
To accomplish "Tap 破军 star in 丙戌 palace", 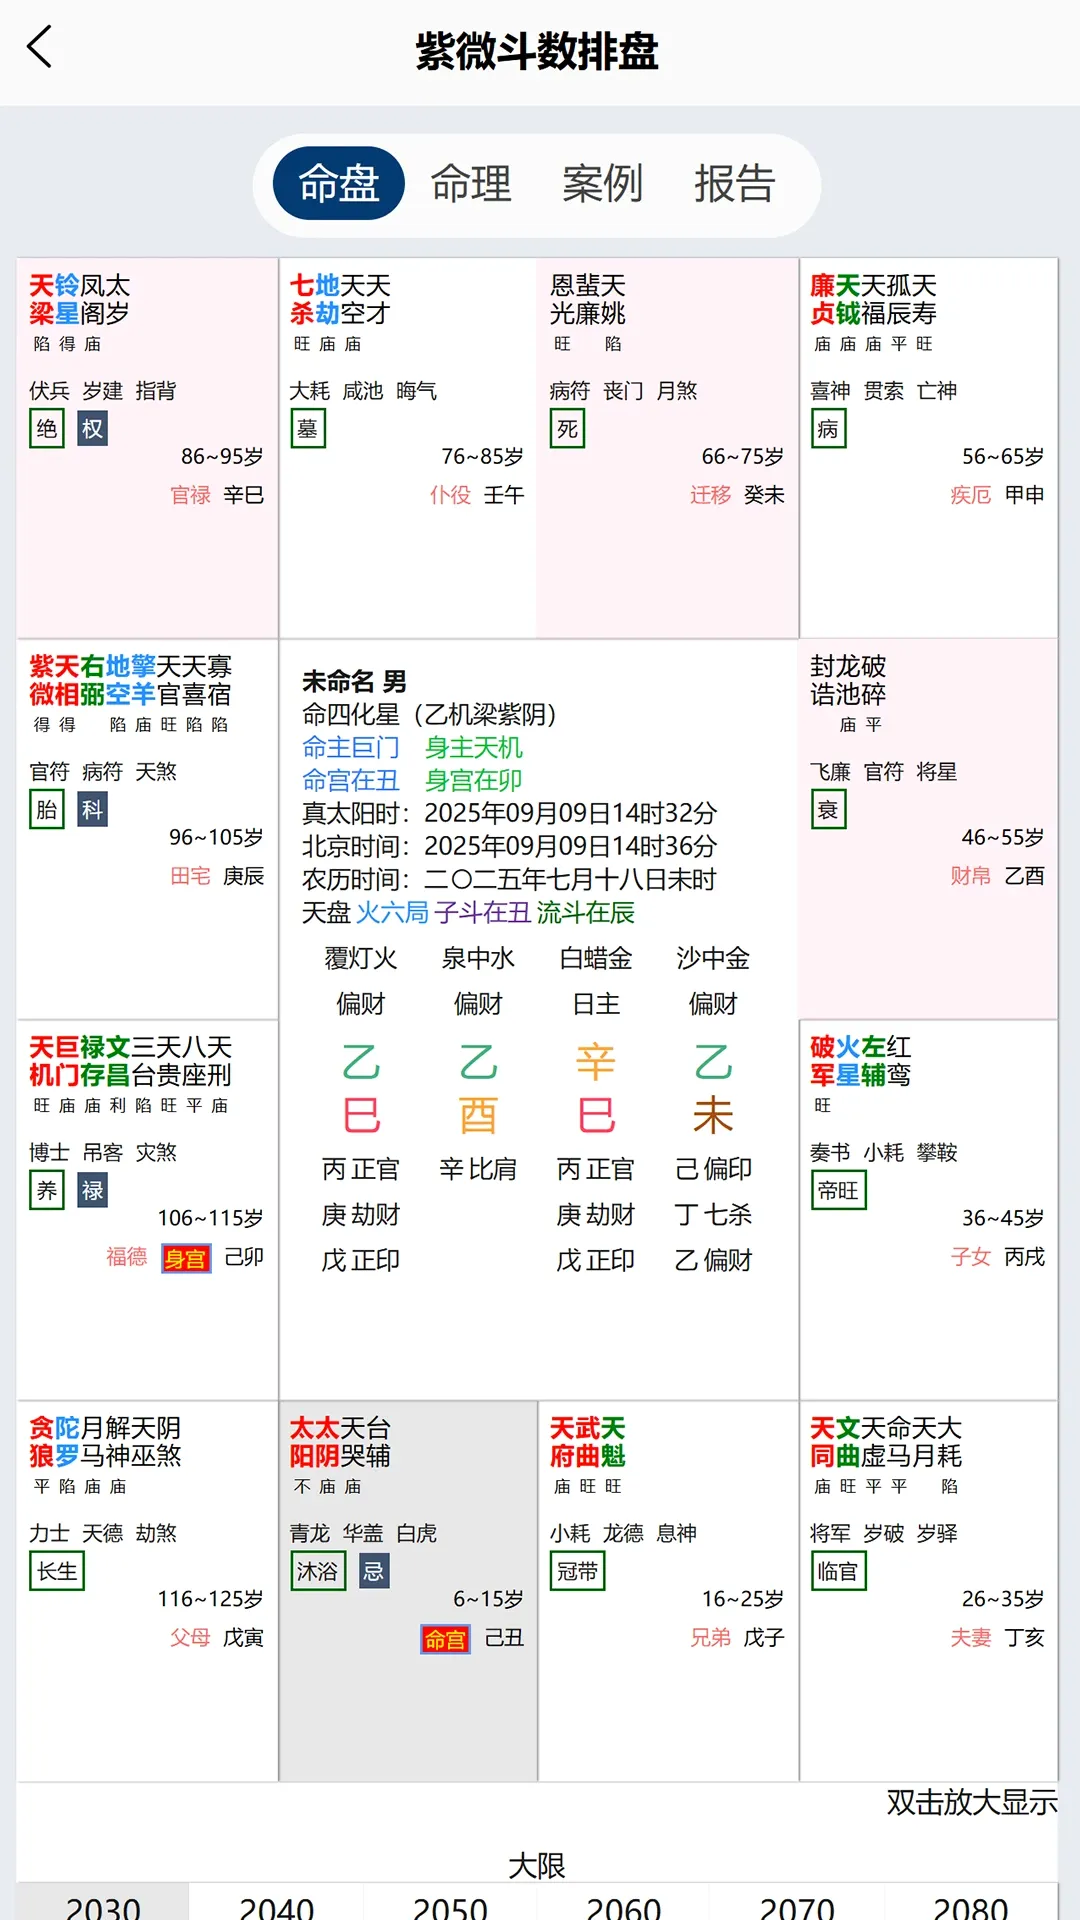I will [x=822, y=1061].
